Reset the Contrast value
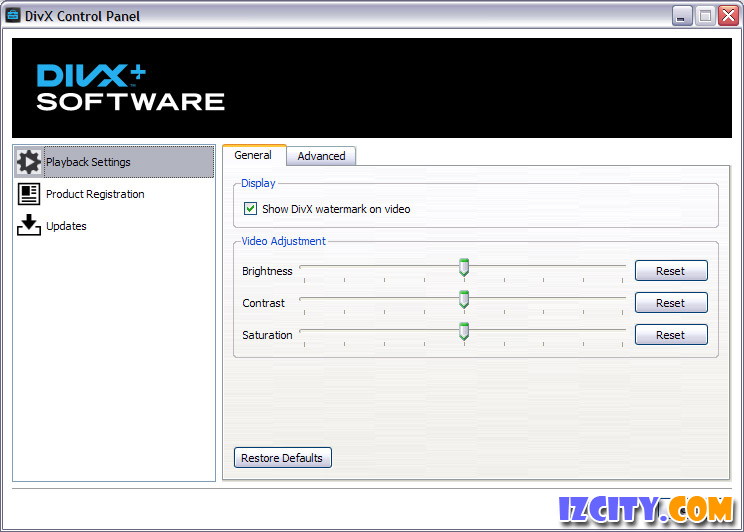 click(x=671, y=302)
